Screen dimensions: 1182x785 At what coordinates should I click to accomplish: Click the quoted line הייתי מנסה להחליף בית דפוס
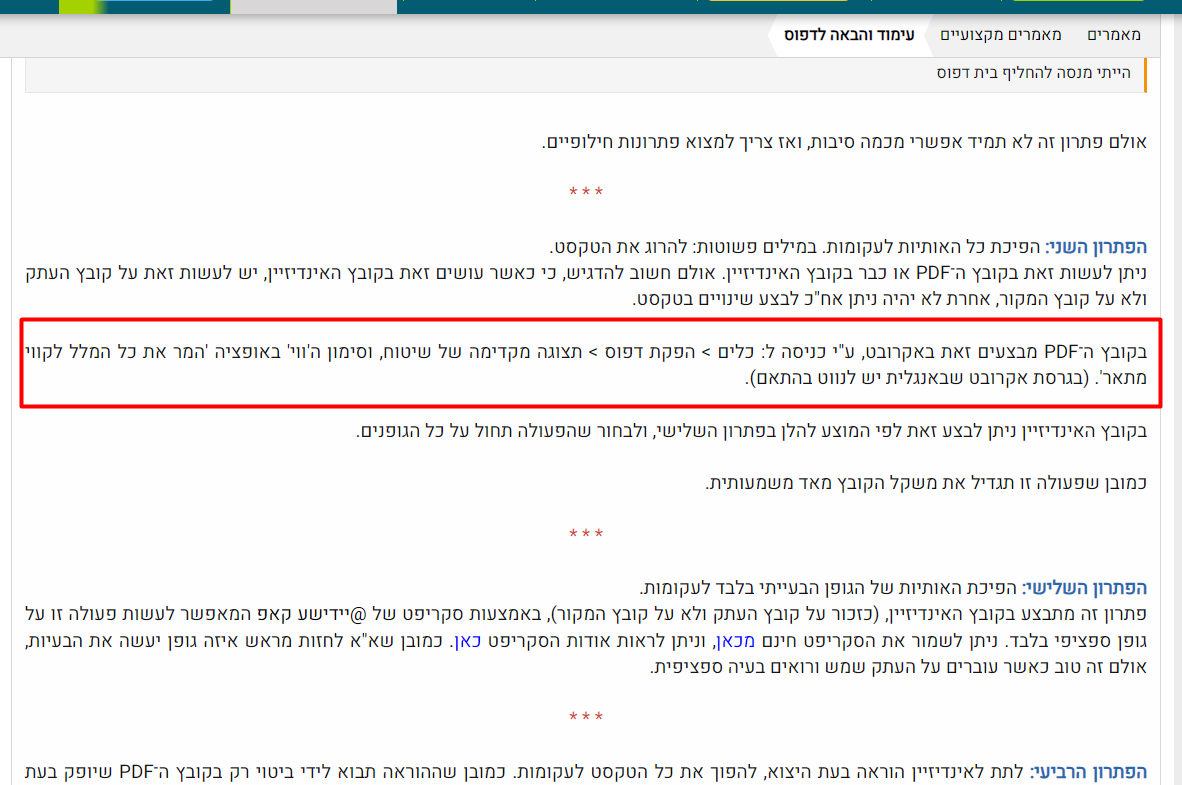click(1033, 72)
